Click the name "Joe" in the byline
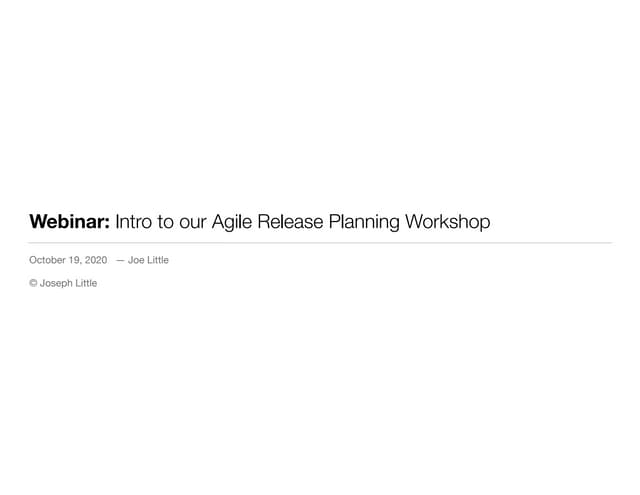Screen dimensions: 640x495 click(136, 260)
